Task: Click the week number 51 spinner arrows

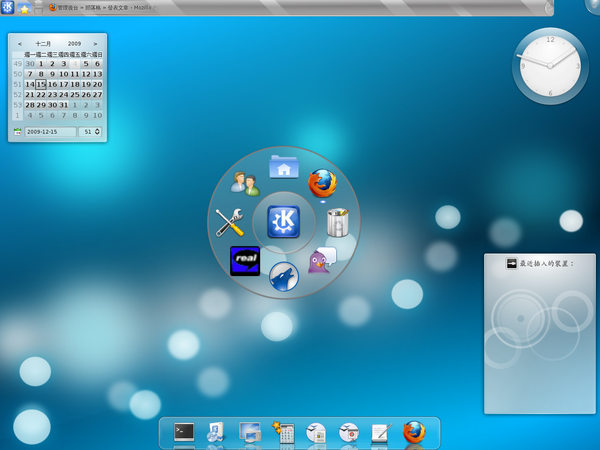Action: tap(97, 132)
